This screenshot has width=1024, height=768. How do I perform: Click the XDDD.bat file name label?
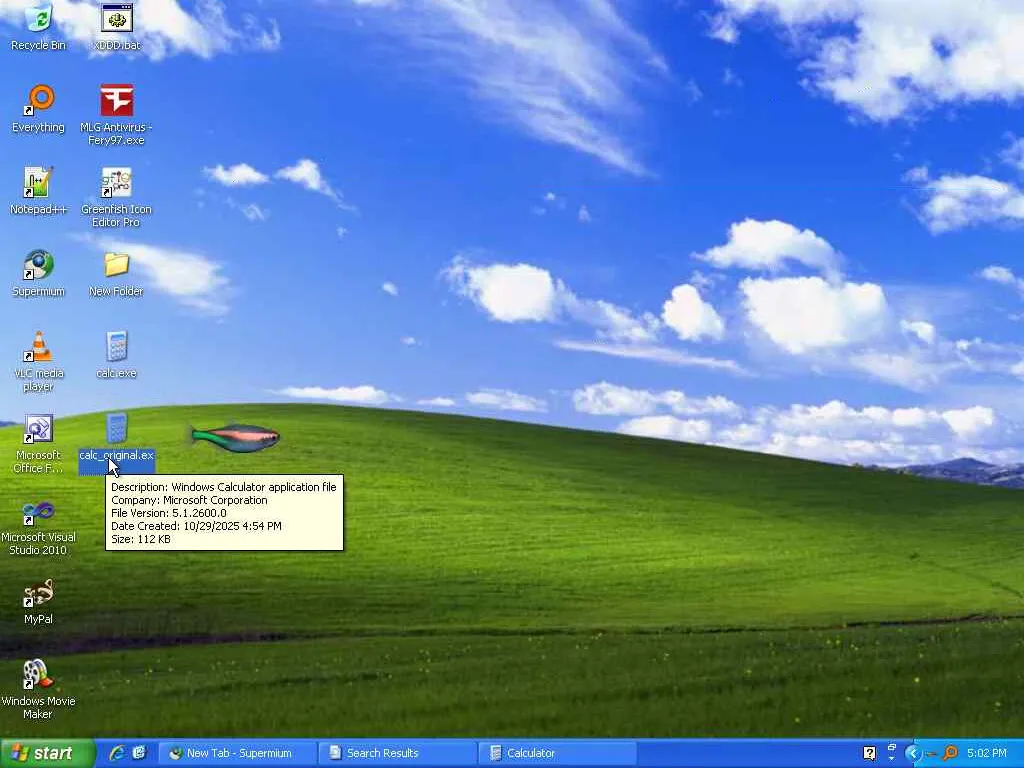116,45
